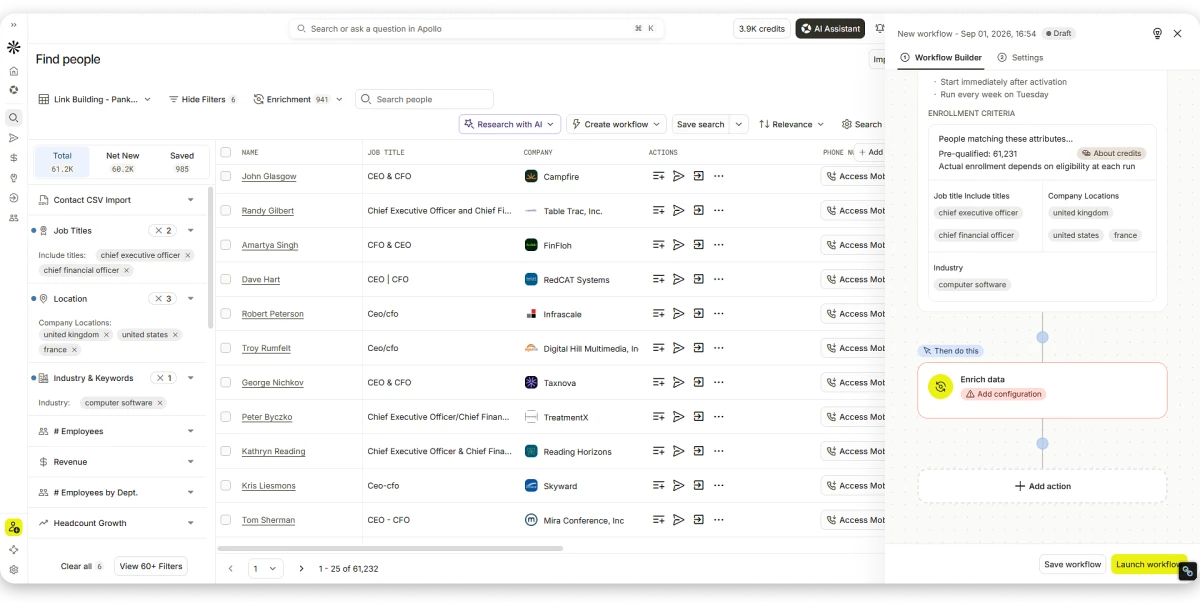Send email to Robert Peterson

click(x=678, y=314)
